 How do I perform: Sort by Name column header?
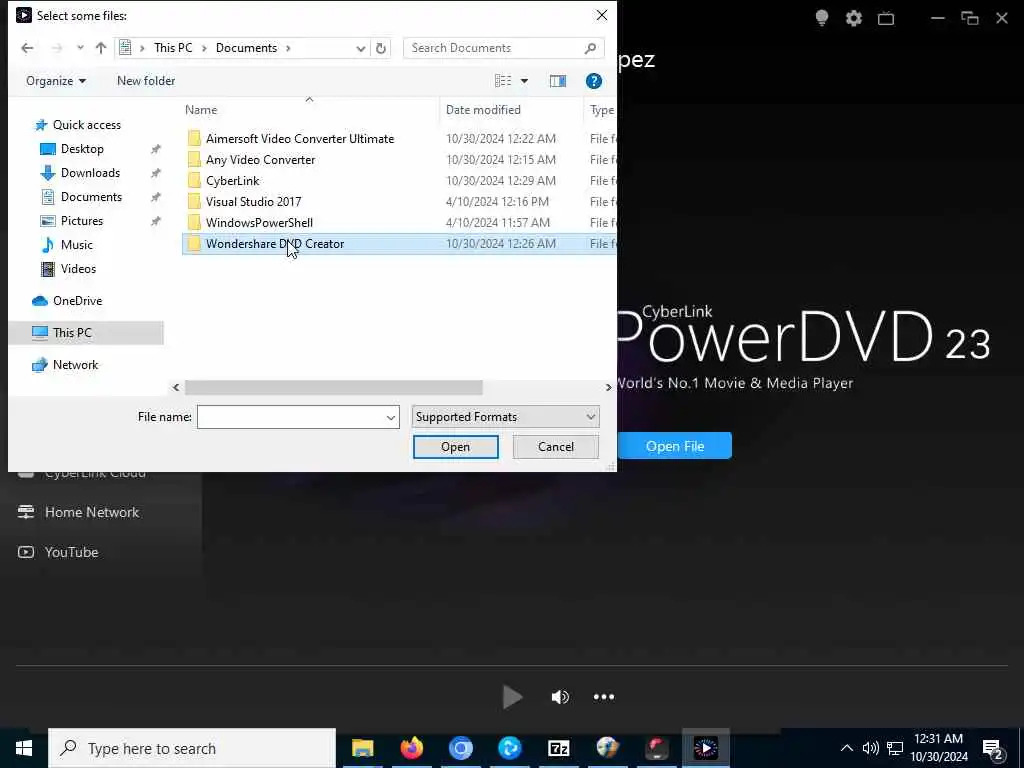coord(200,110)
